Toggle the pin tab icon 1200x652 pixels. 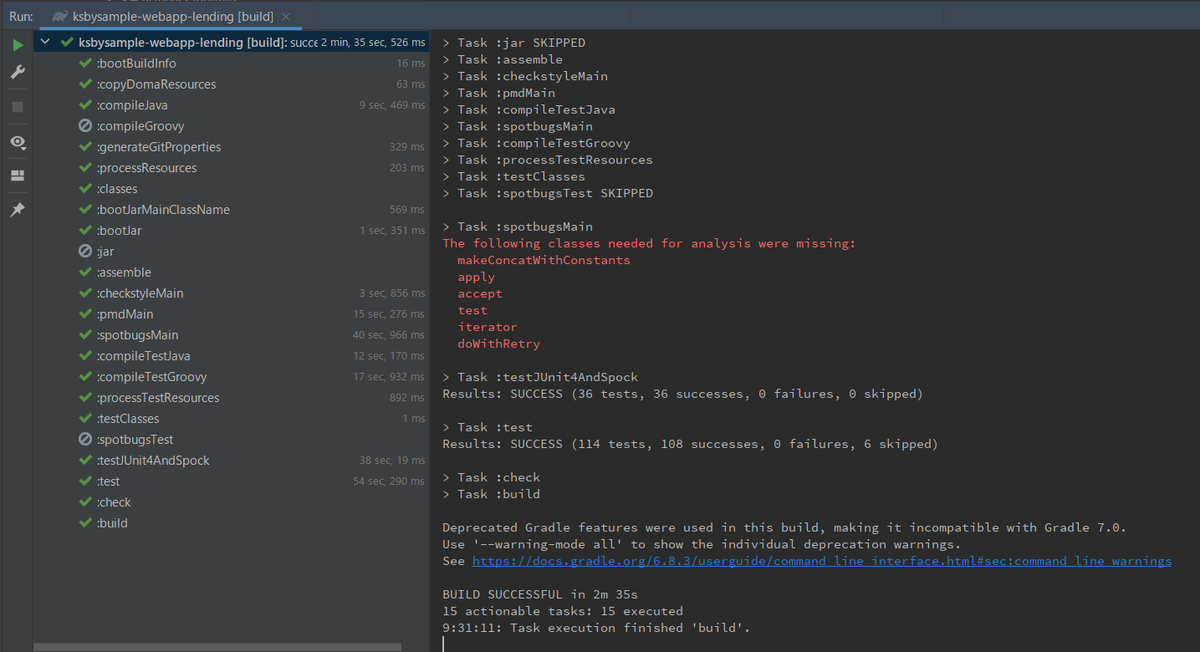coord(17,211)
